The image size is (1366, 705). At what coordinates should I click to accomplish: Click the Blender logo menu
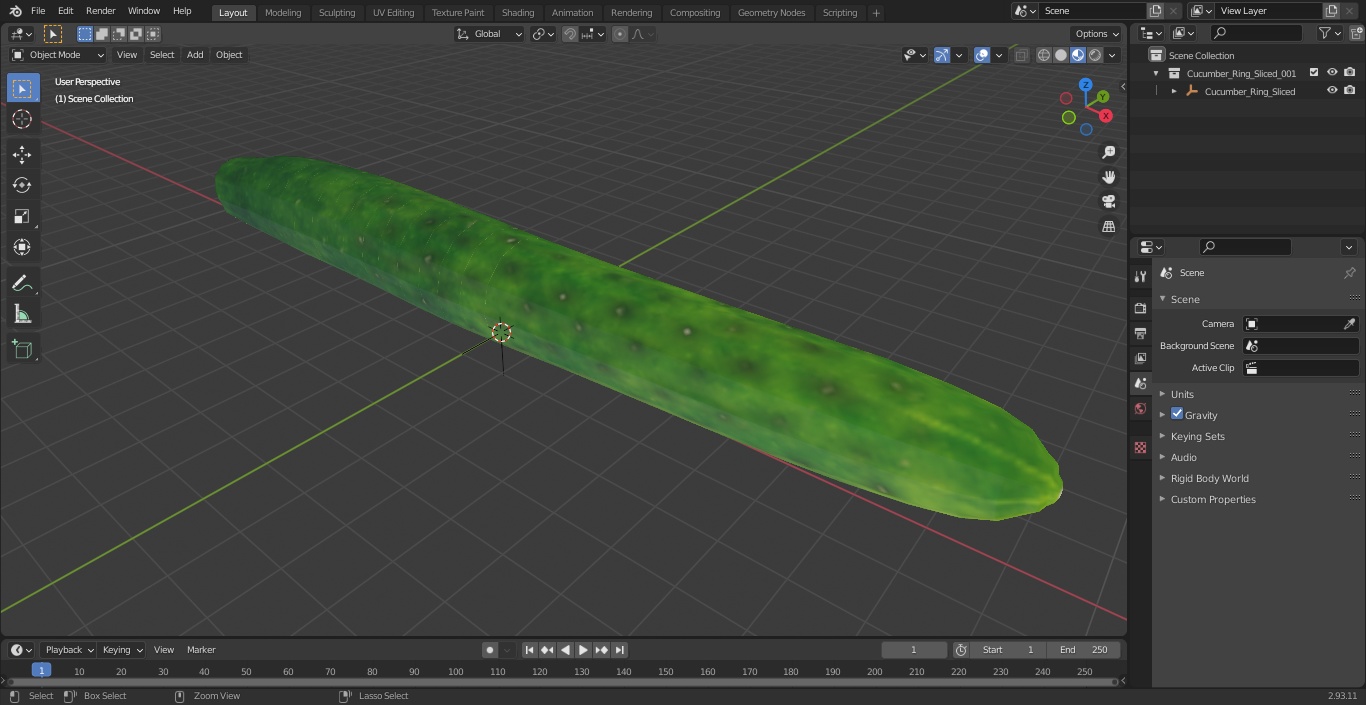tap(16, 11)
